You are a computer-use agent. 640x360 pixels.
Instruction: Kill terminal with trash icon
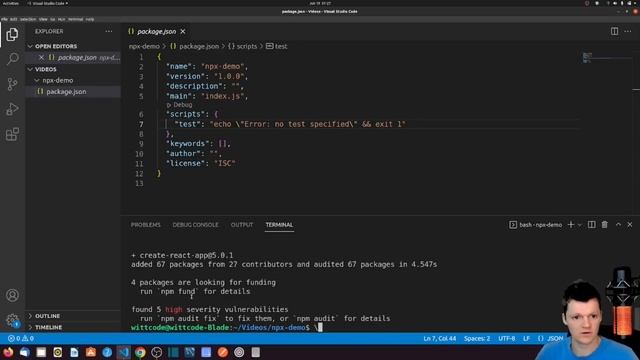604,224
